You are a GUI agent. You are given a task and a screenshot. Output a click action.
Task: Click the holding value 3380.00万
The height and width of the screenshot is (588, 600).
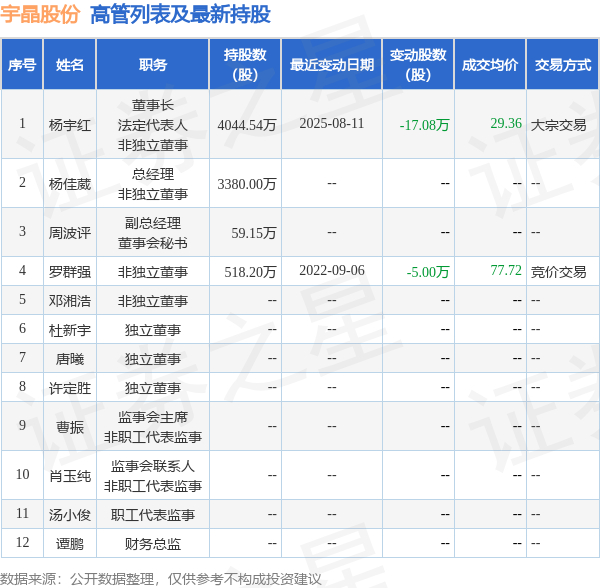(247, 184)
